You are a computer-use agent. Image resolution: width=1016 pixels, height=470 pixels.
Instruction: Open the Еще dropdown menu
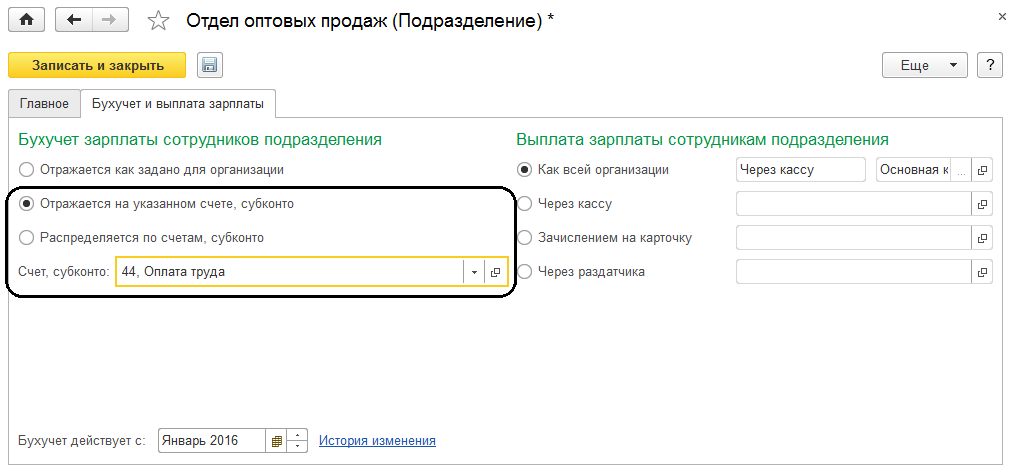coord(924,66)
